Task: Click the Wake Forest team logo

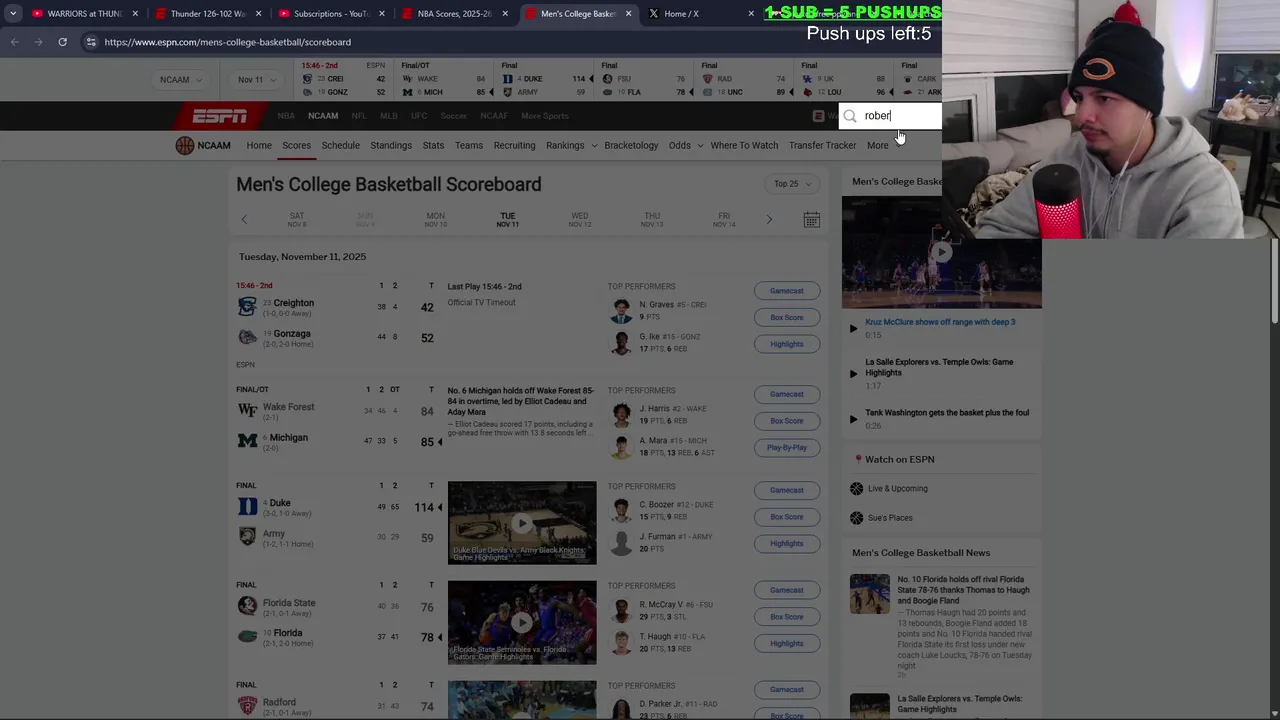Action: click(x=247, y=411)
